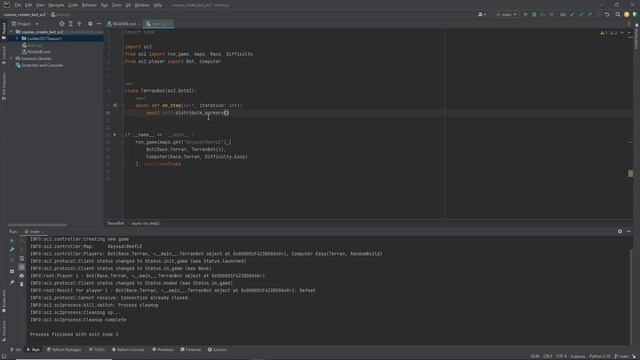Click the TerranBot breadcrumb
The width and height of the screenshot is (640, 360).
[116, 223]
